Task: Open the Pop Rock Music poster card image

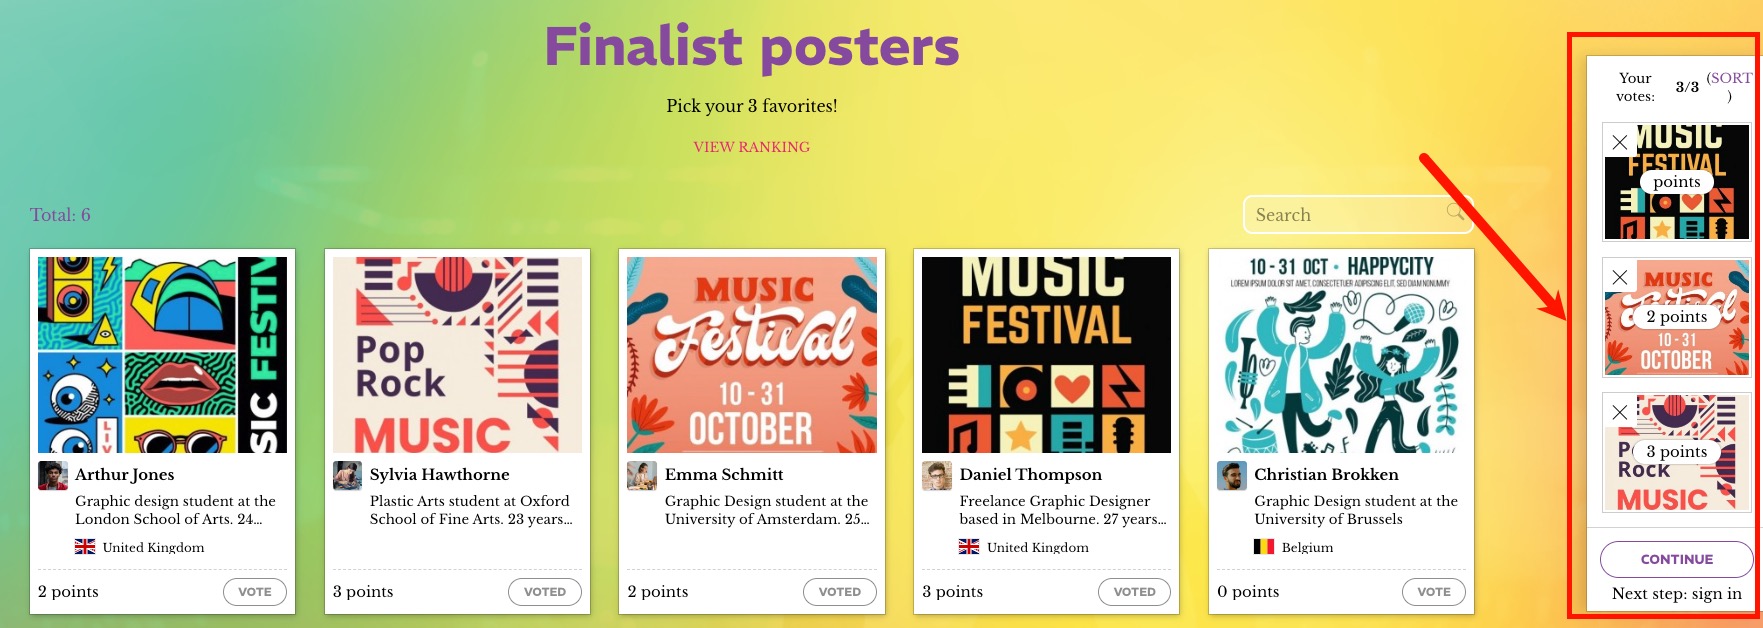Action: pyautogui.click(x=457, y=355)
